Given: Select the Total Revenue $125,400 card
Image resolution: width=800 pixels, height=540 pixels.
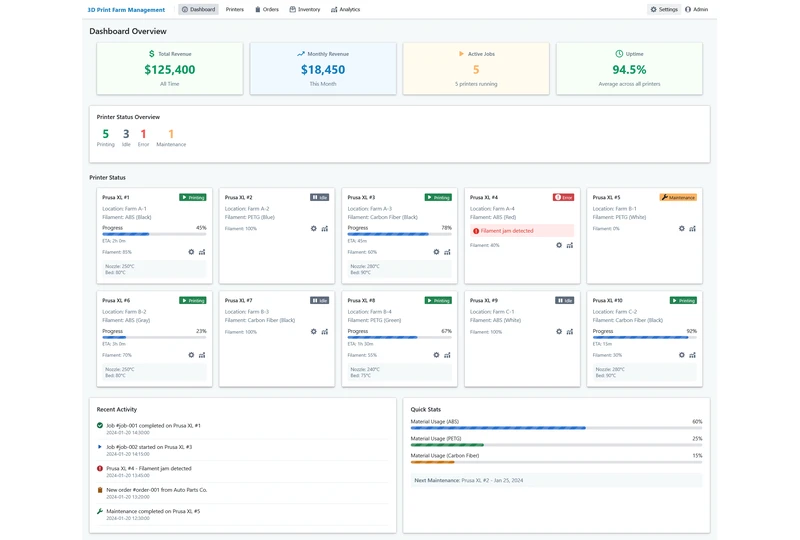Looking at the screenshot, I should point(170,68).
